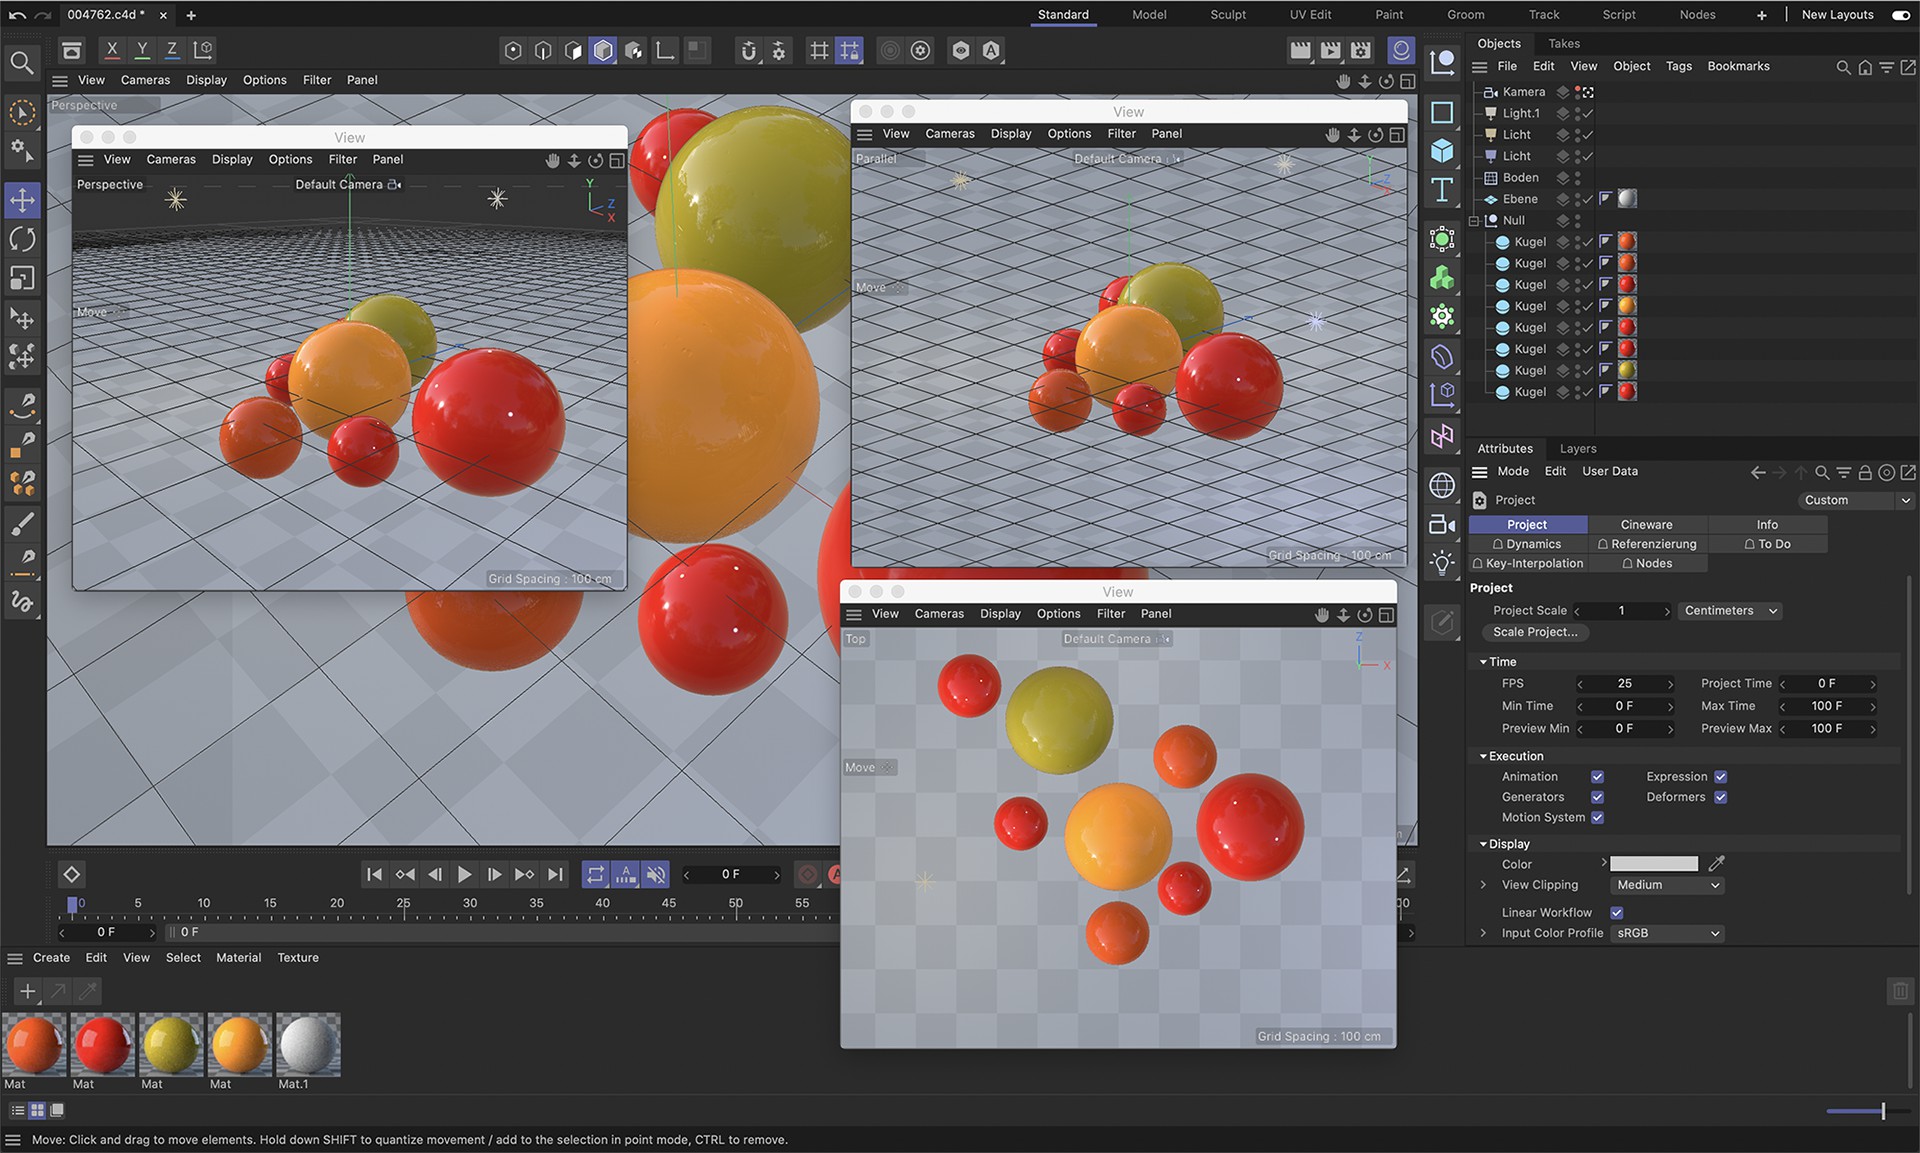Open the search magnifier at top left
1920x1153 pixels.
pos(21,63)
